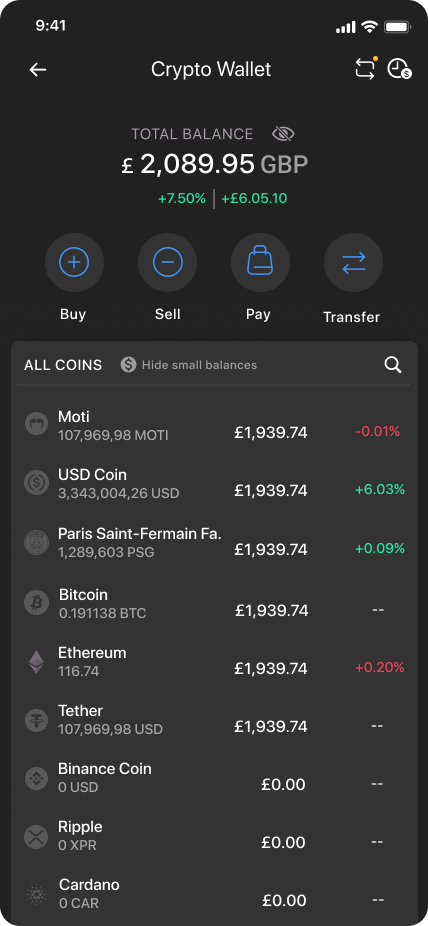The image size is (428, 926).
Task: Open USD Coin details
Action: click(214, 484)
